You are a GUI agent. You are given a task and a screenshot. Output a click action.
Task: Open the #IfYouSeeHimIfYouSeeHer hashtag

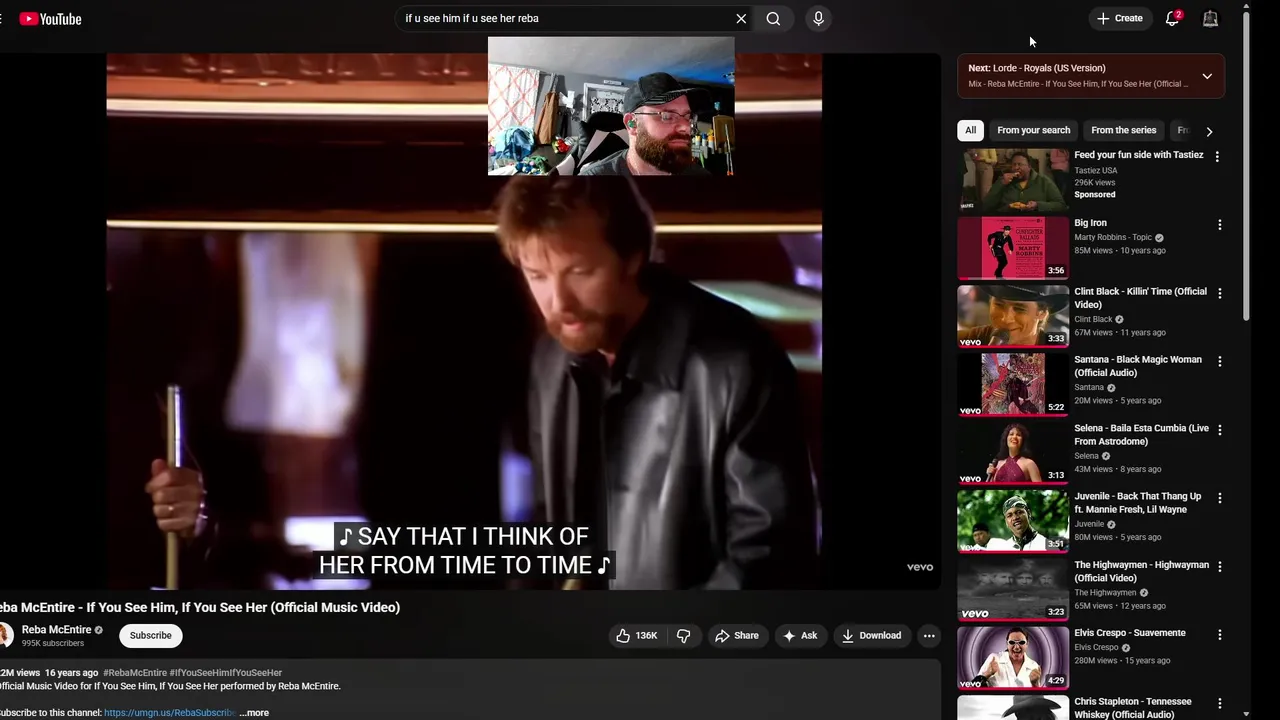click(x=226, y=673)
